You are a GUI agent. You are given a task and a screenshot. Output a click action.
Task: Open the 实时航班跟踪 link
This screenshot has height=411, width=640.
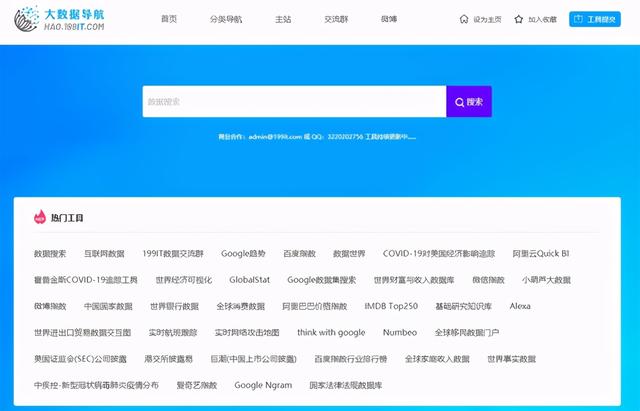click(173, 333)
